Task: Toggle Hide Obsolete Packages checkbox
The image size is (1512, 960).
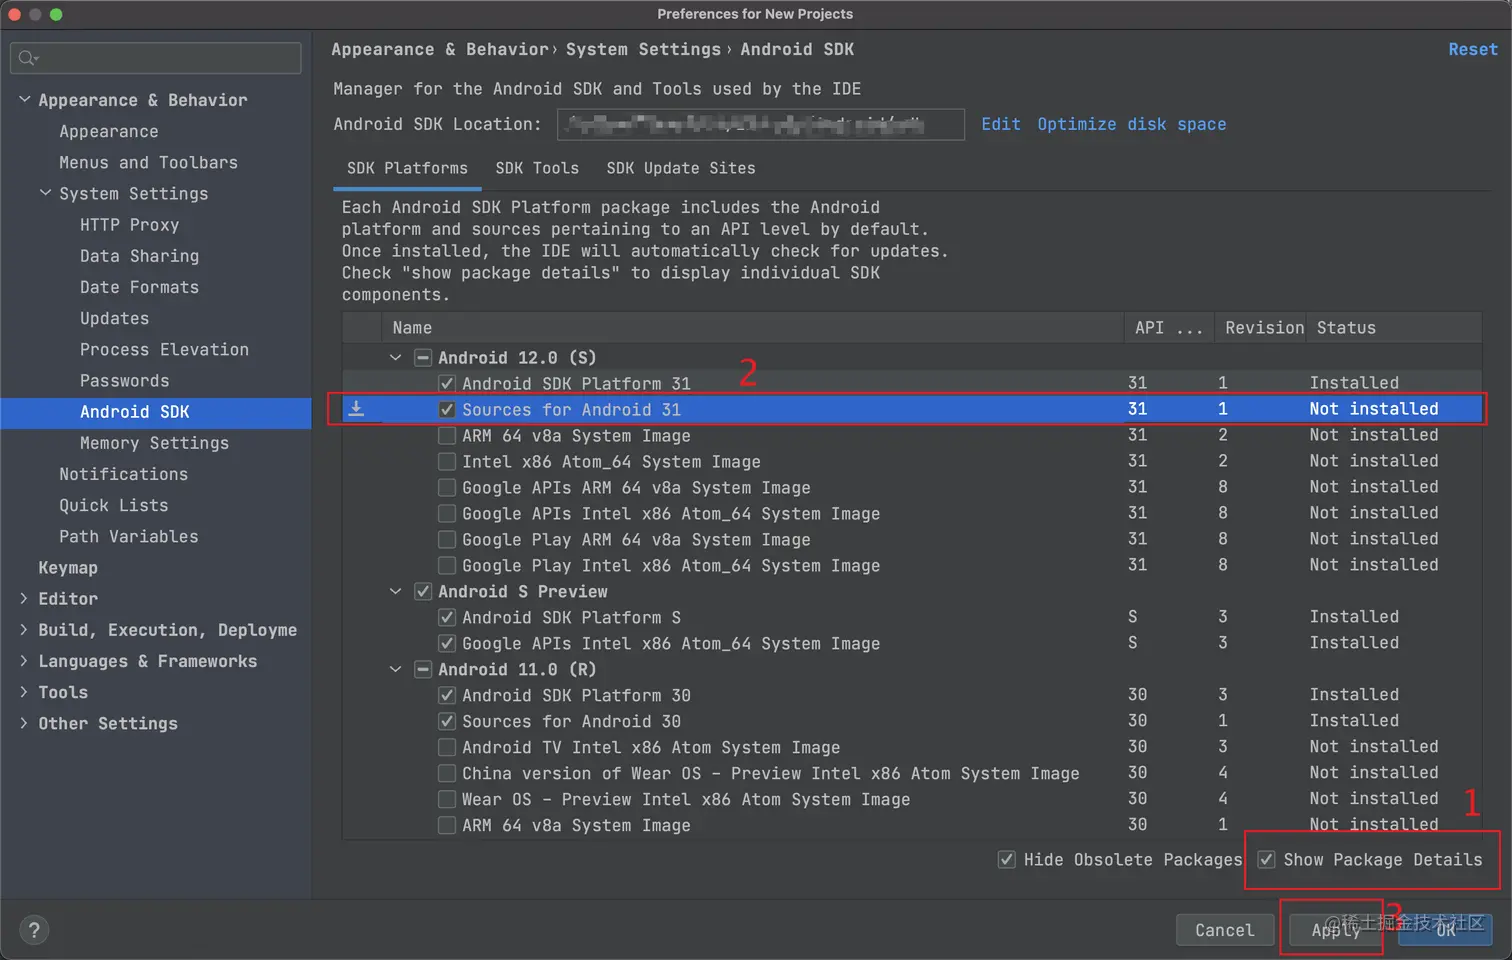Action: tap(1007, 859)
